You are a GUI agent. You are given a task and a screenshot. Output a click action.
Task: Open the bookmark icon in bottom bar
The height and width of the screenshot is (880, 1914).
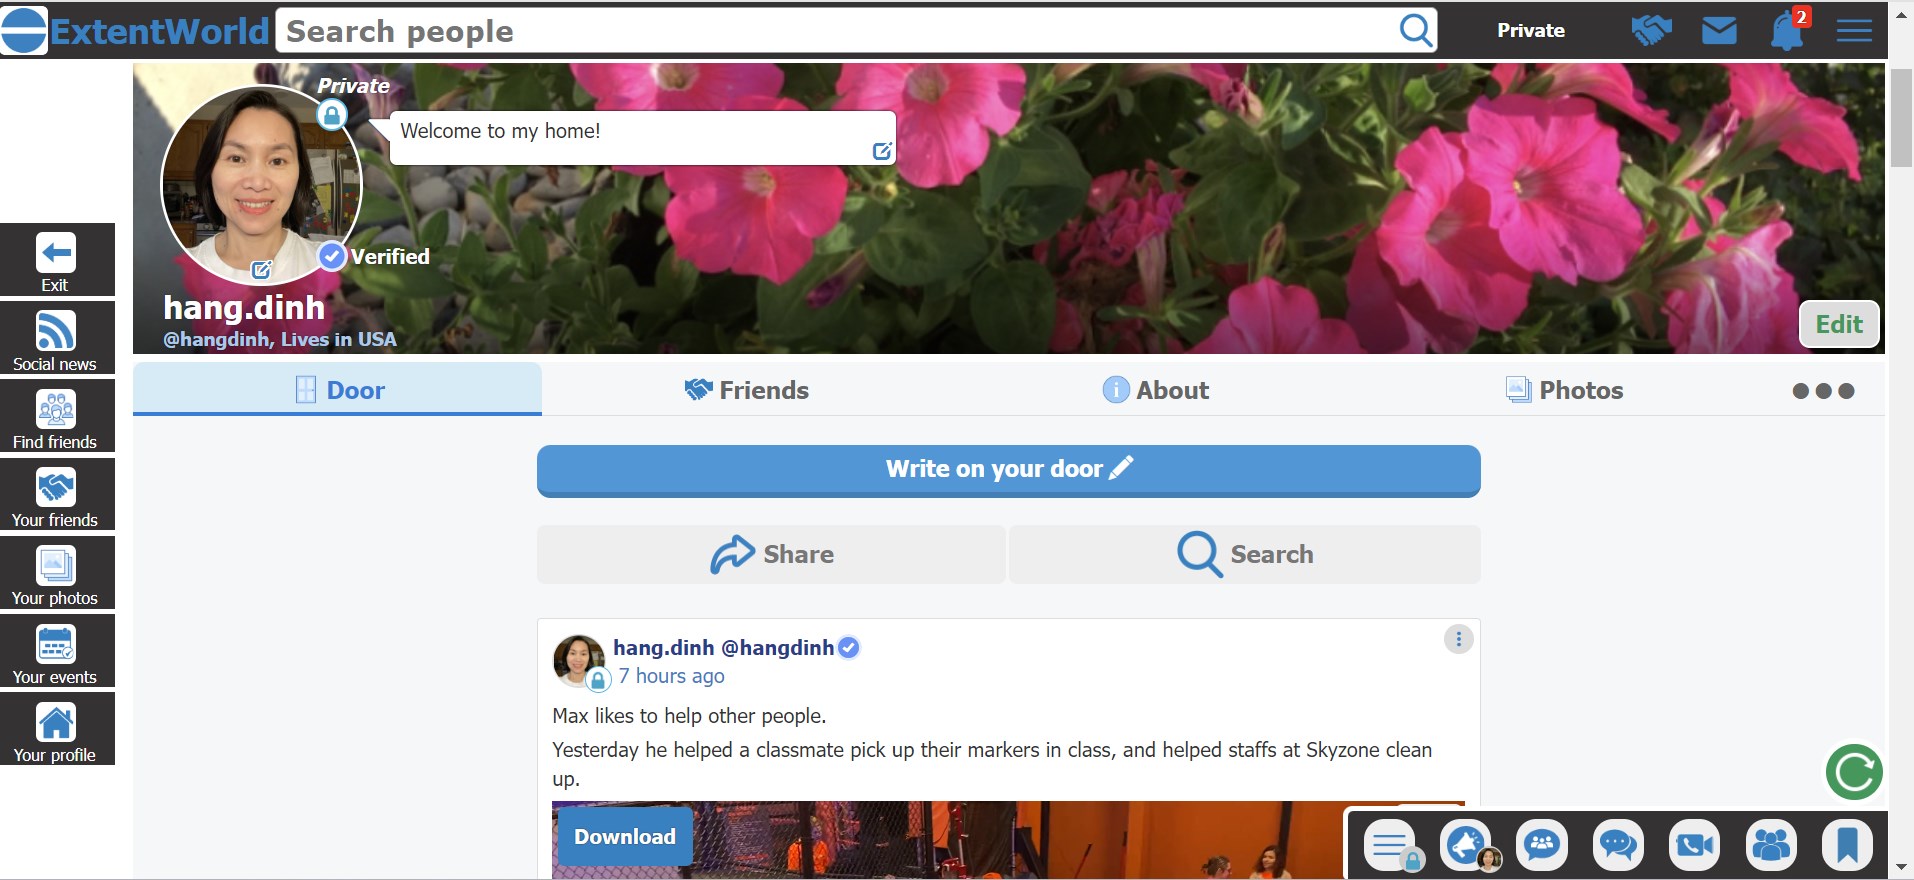(x=1847, y=846)
